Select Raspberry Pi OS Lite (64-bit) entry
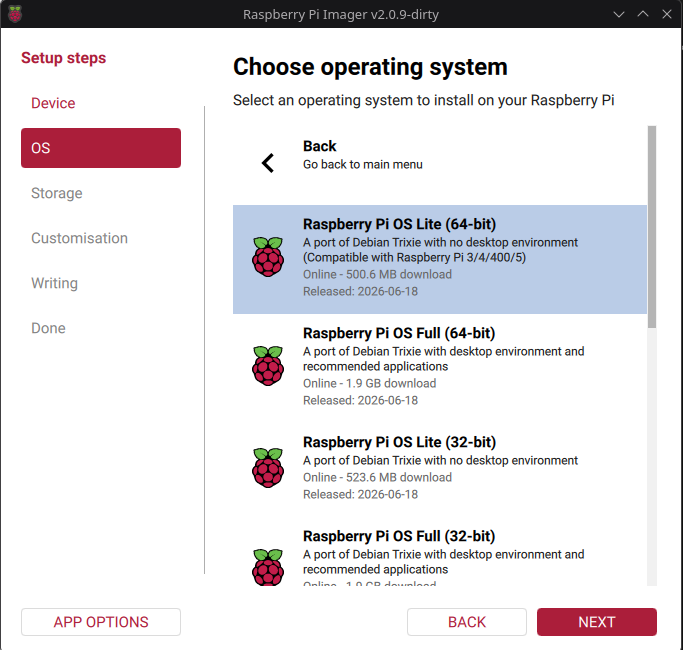 point(440,259)
